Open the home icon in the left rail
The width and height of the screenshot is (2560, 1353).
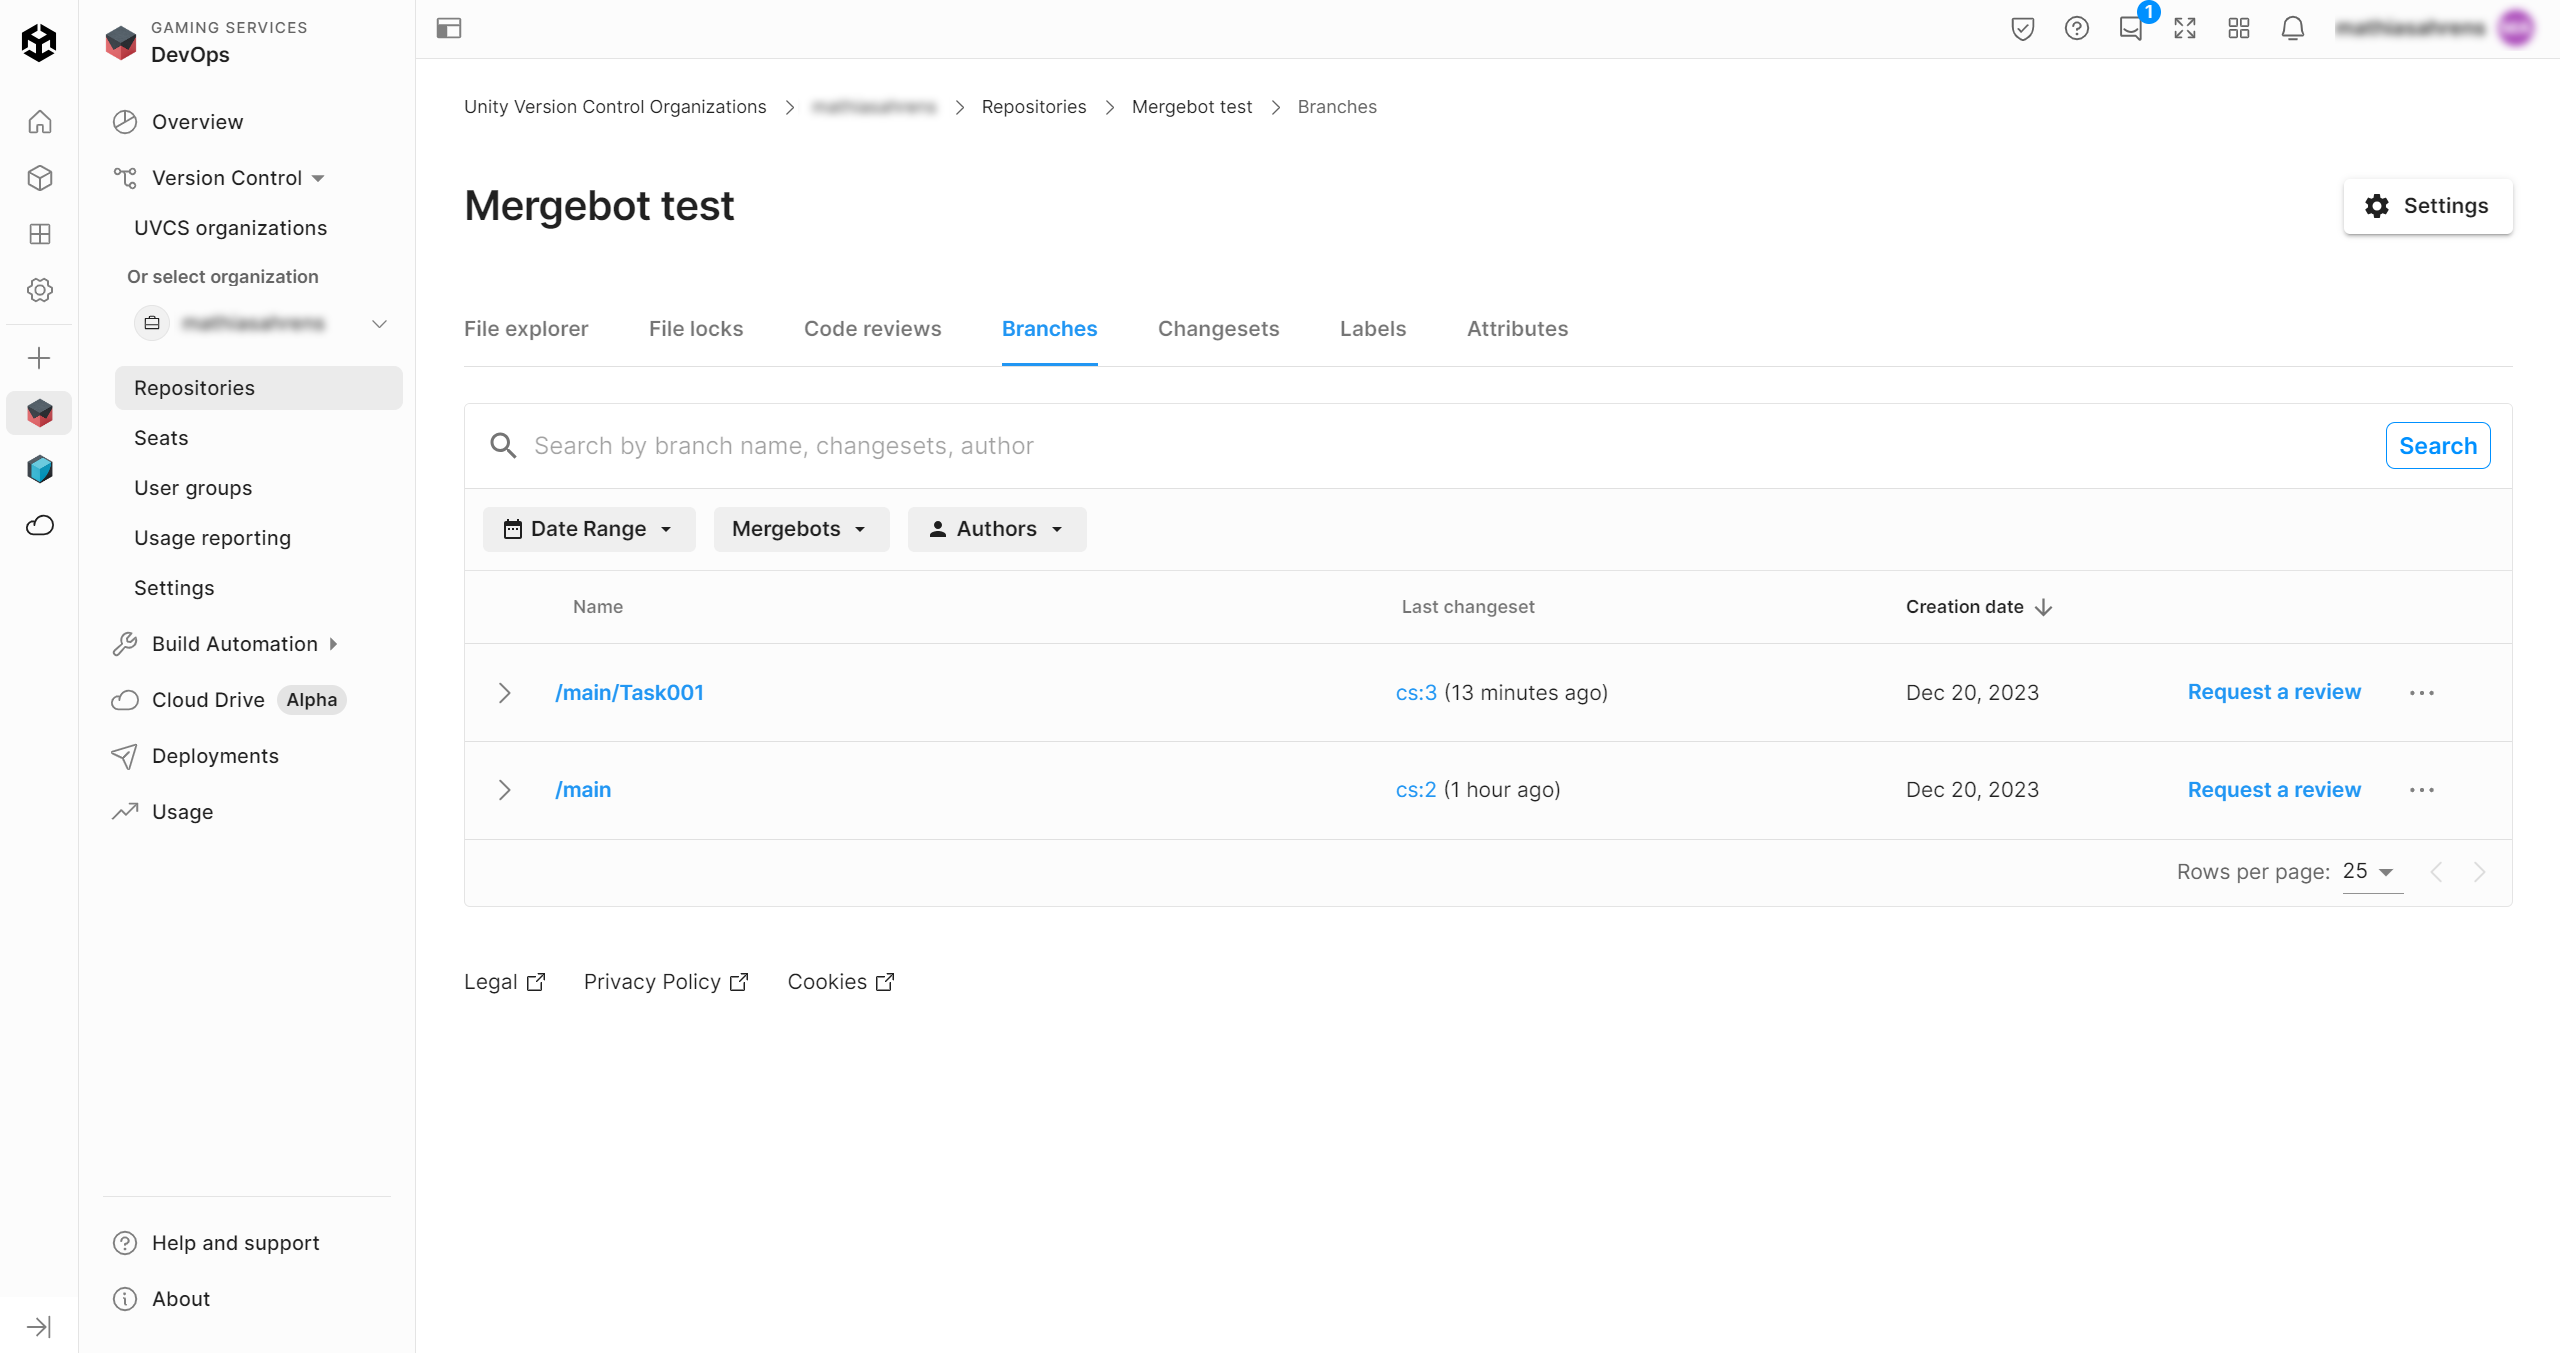[x=40, y=122]
